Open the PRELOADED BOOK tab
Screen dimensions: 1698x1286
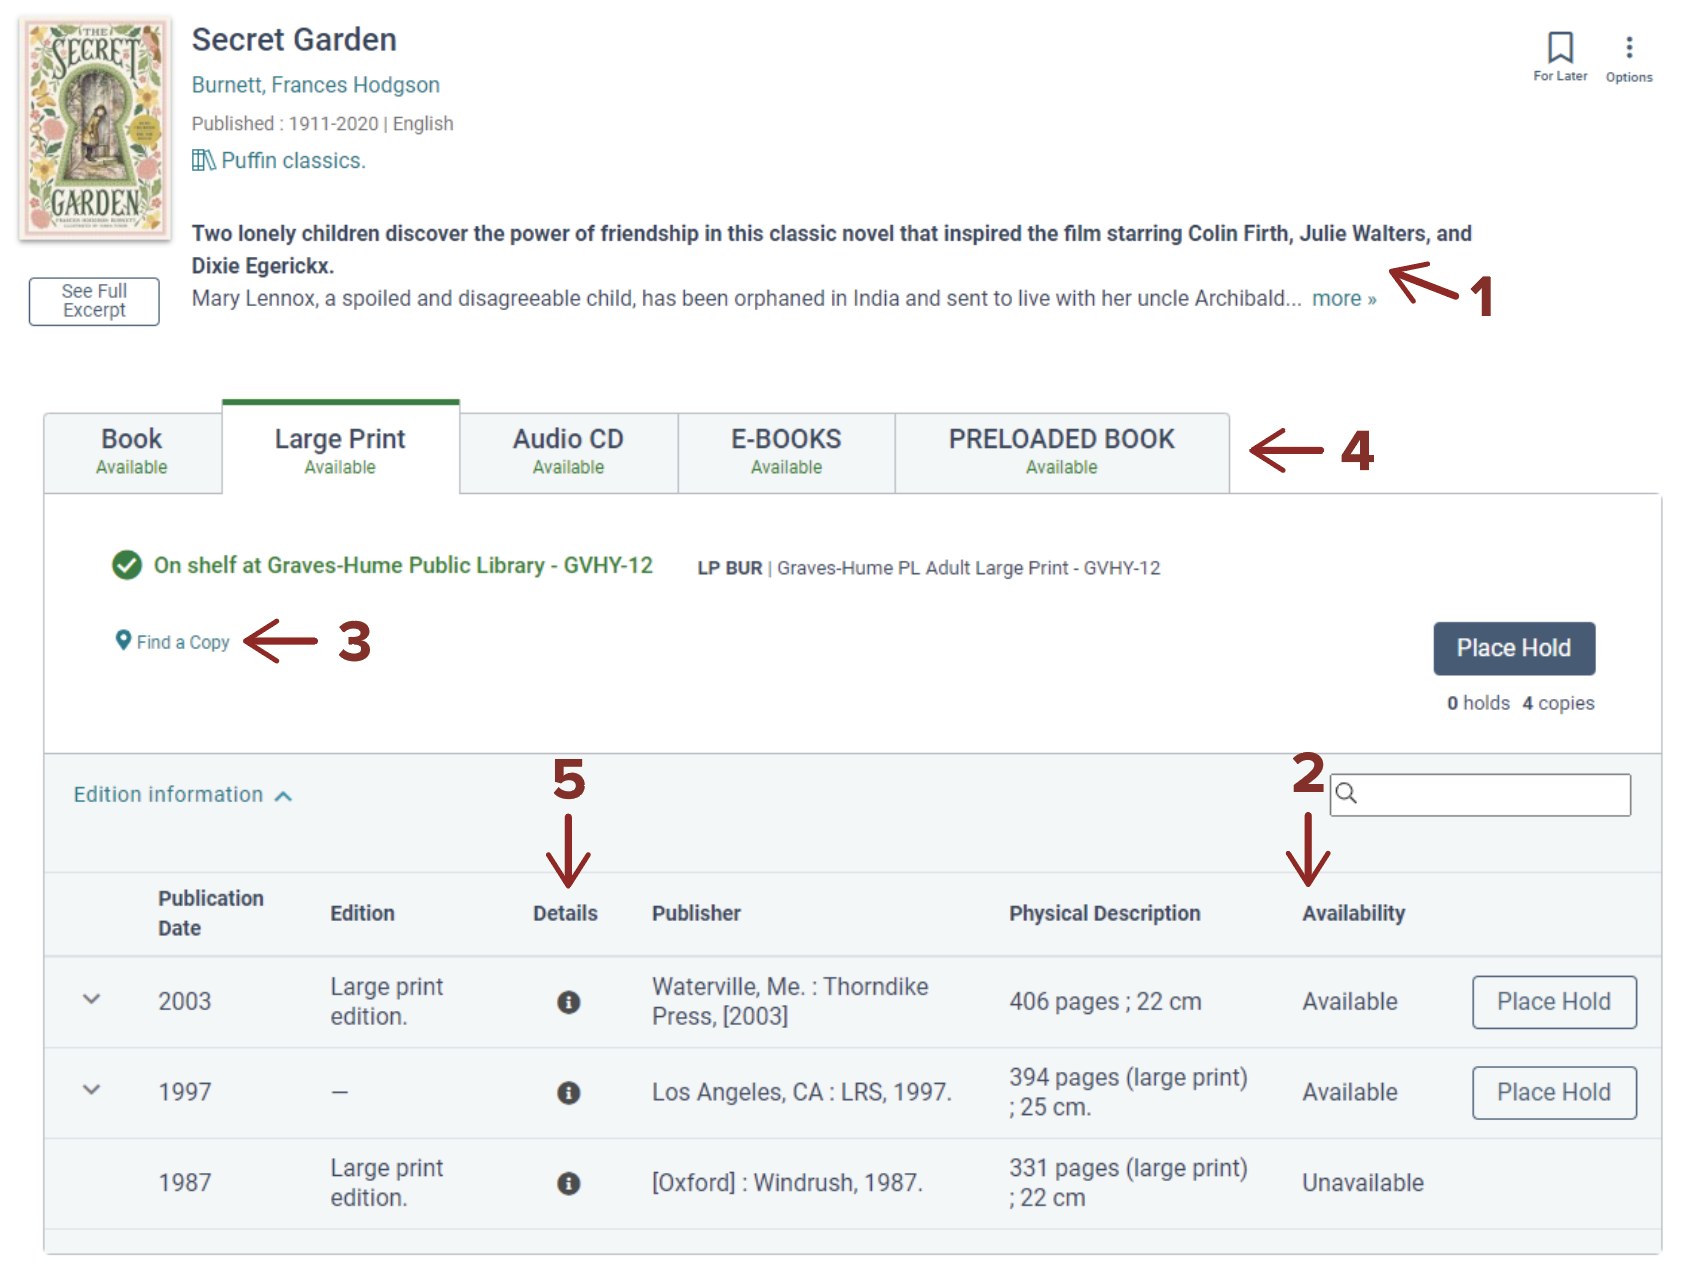tap(1061, 452)
